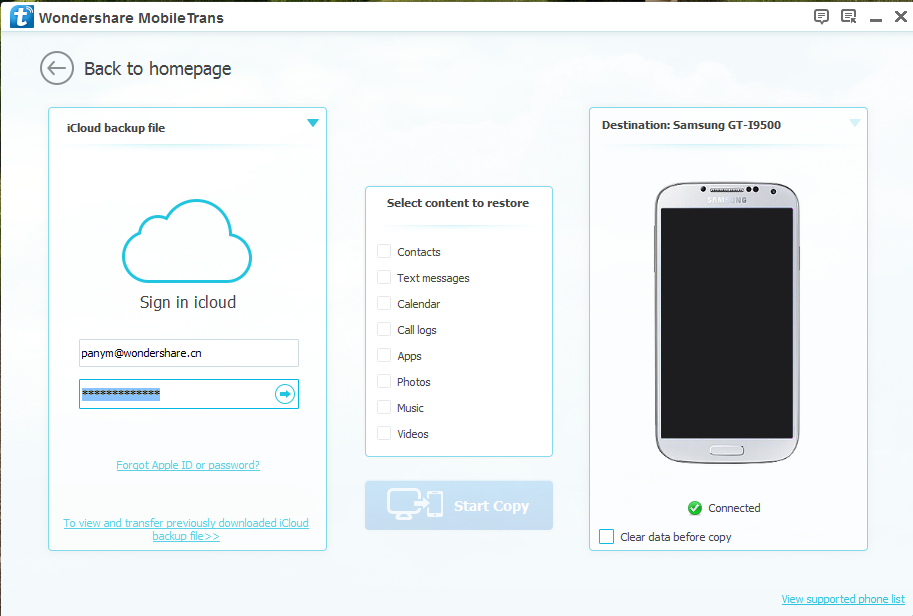913x616 pixels.
Task: Minimize the MobileTrans window
Action: 876,19
